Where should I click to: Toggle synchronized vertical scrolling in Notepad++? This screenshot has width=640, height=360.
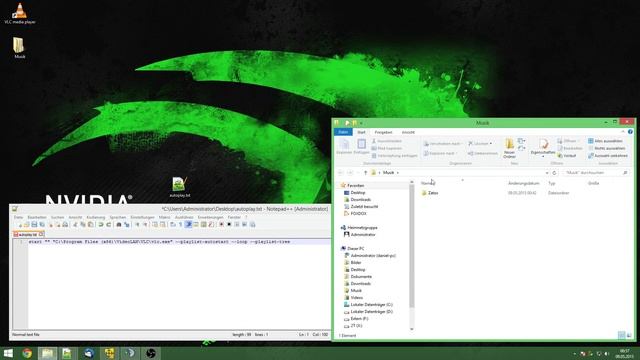155,224
